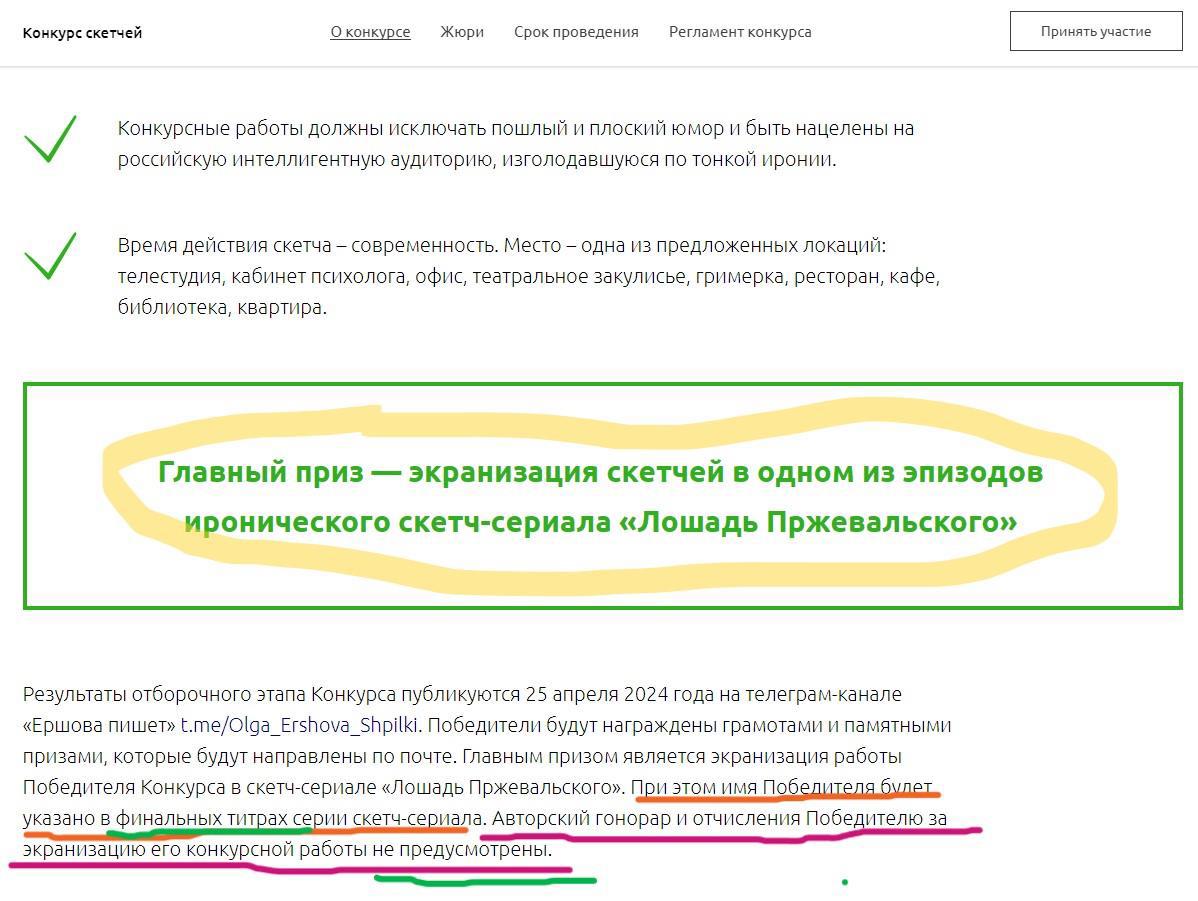Click the line "российскую интеллигентную аудиторию"
The width and height of the screenshot is (1198, 901).
point(477,160)
